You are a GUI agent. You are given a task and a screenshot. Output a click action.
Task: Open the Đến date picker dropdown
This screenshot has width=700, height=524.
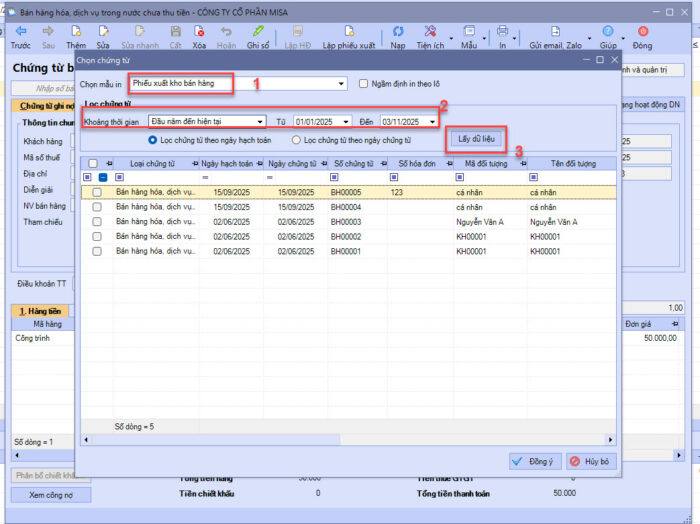[x=432, y=122]
